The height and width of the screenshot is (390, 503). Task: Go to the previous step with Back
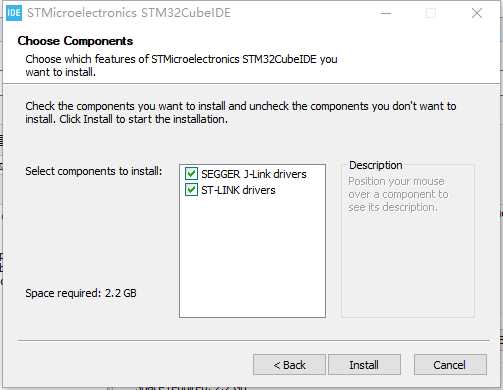289,365
